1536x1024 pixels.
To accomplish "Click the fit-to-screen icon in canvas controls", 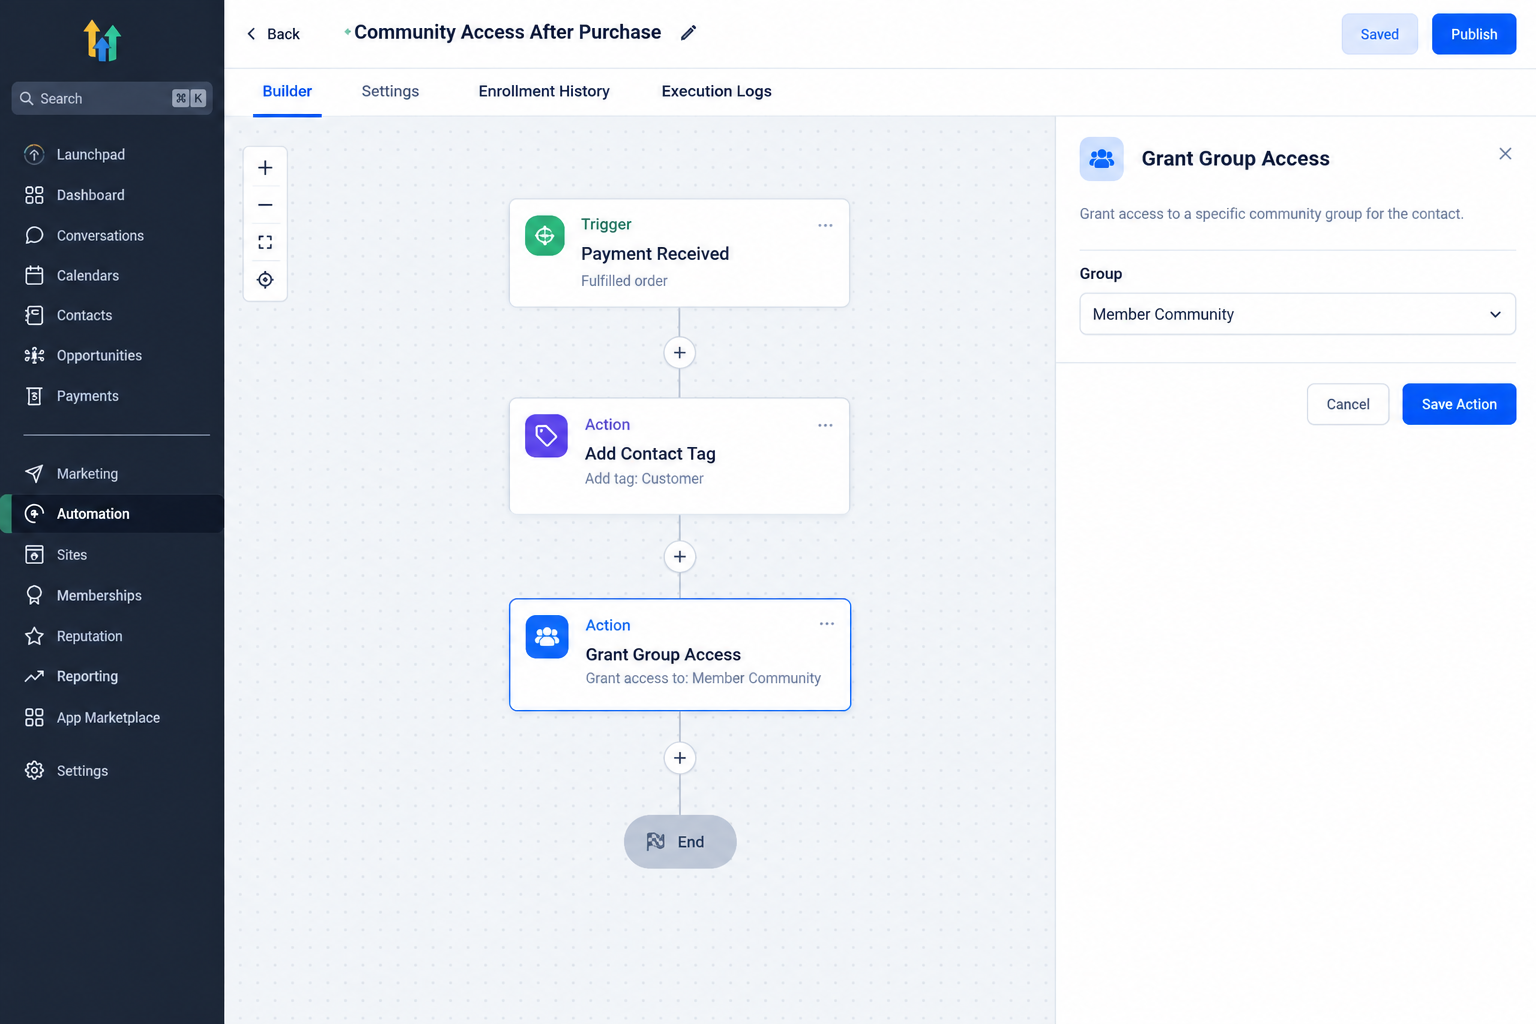I will tap(265, 242).
